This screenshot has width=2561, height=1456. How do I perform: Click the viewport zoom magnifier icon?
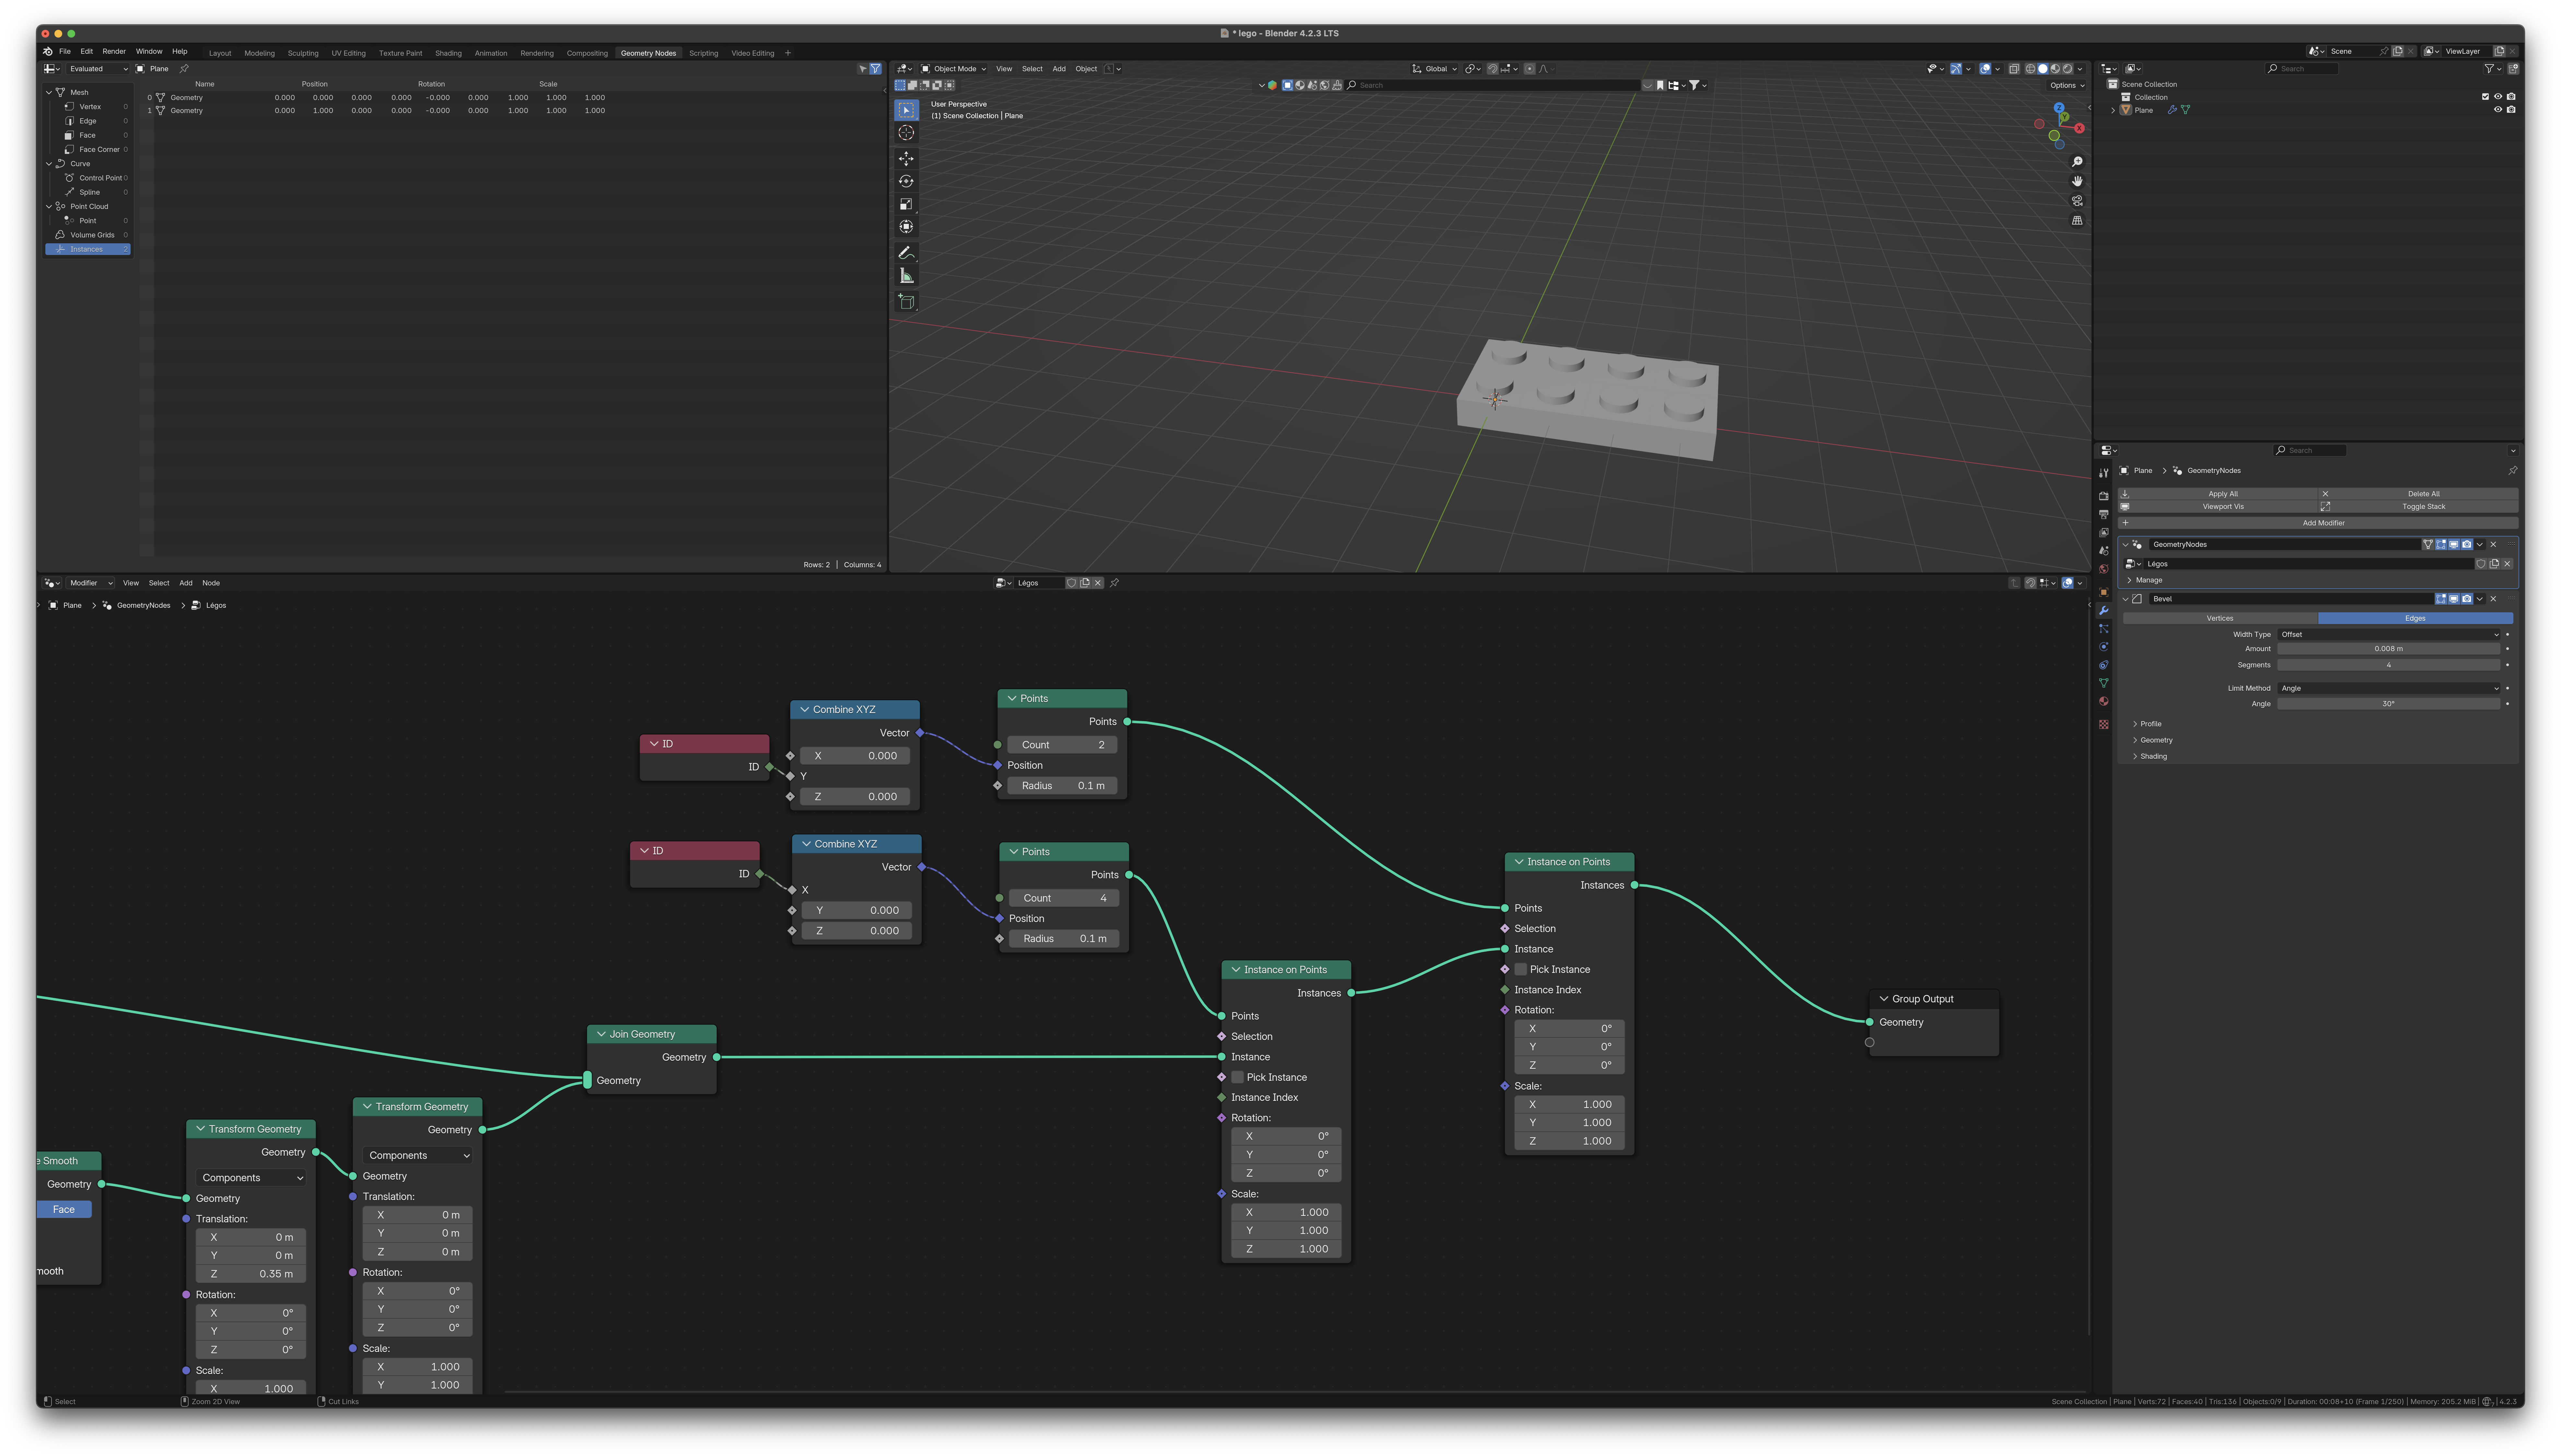click(2077, 162)
